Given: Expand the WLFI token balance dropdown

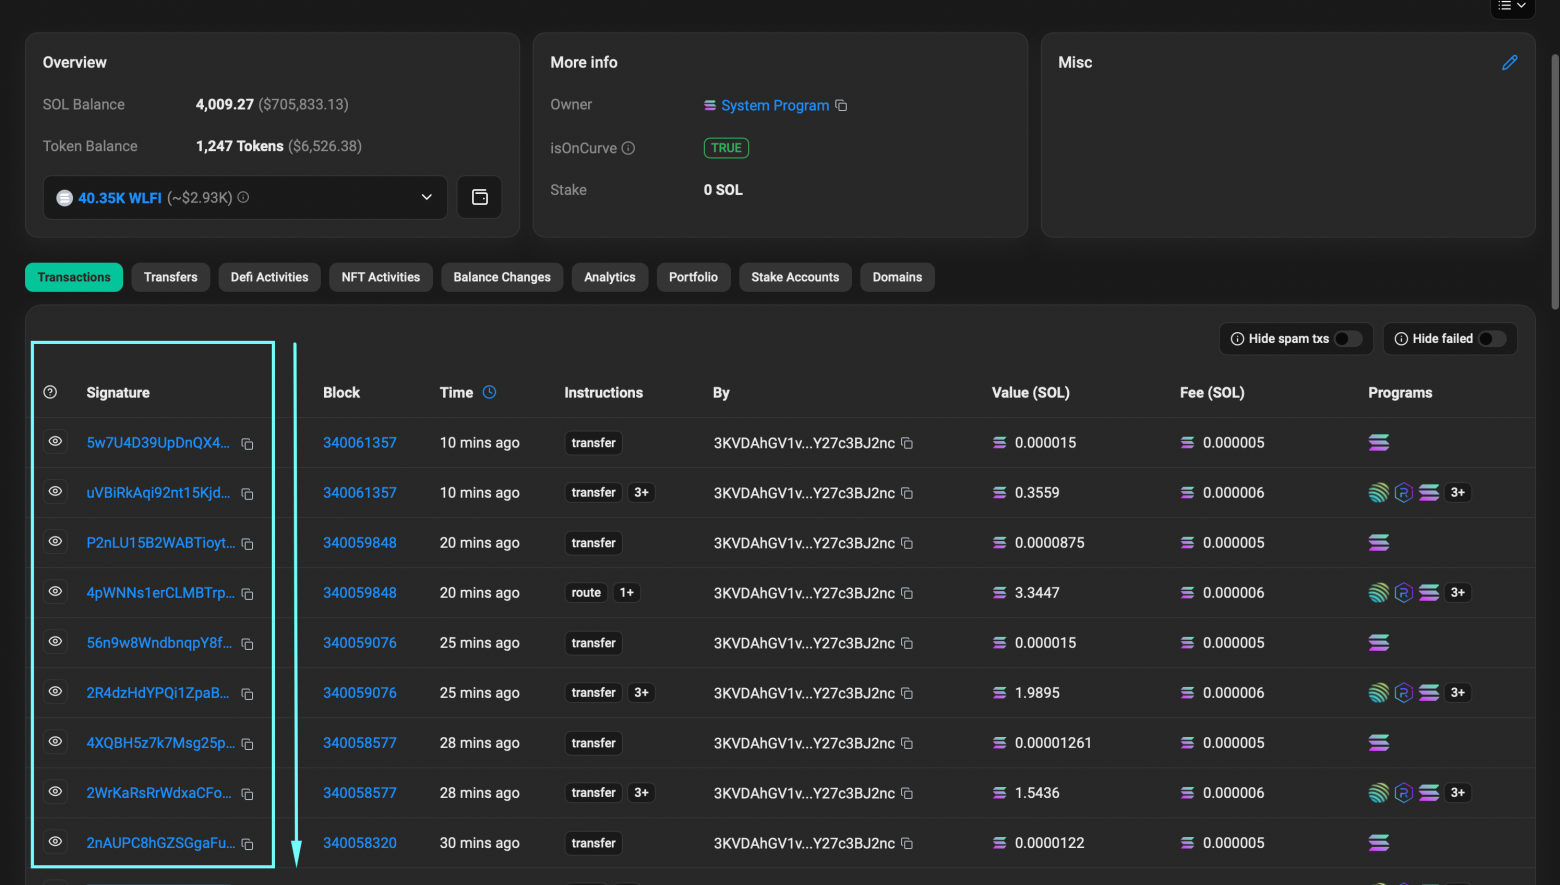Looking at the screenshot, I should coord(426,197).
